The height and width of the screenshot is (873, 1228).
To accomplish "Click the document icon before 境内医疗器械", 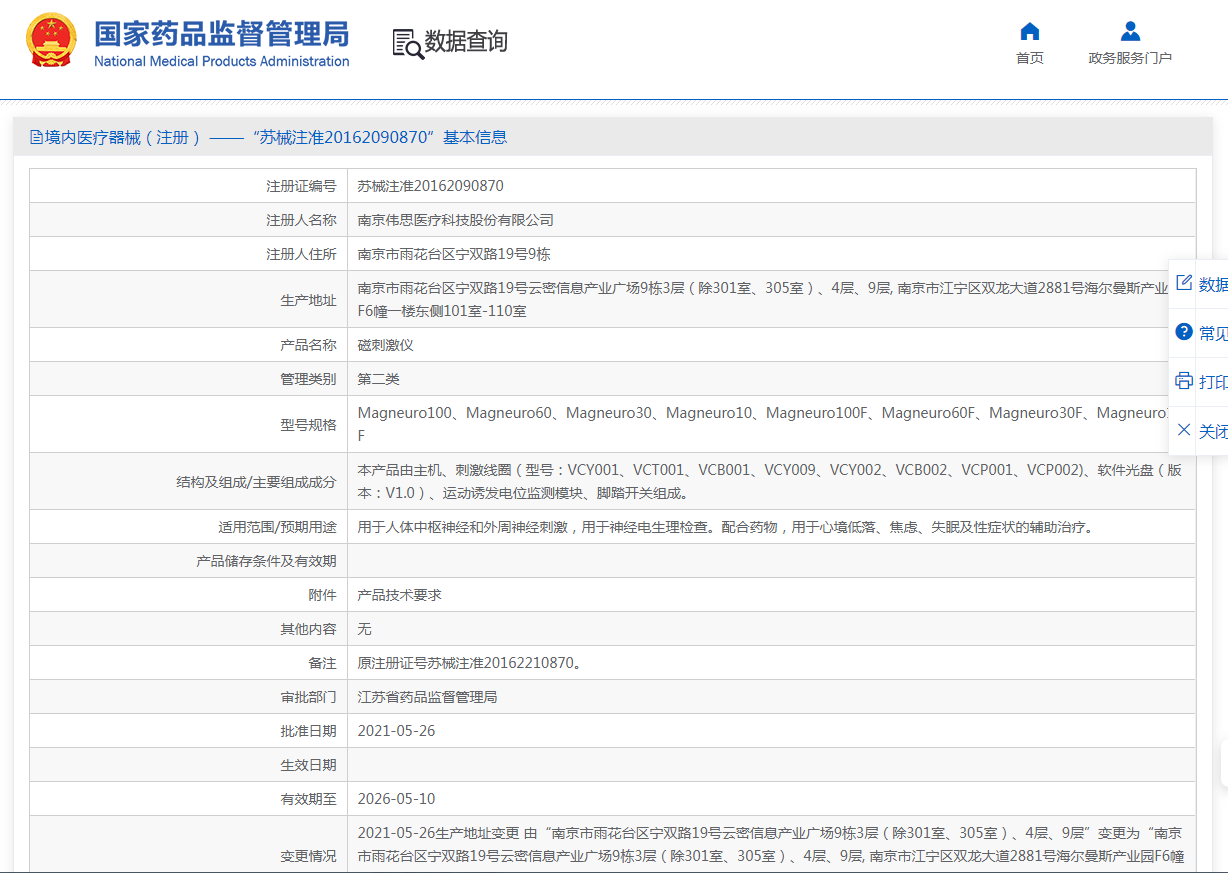I will pyautogui.click(x=36, y=137).
